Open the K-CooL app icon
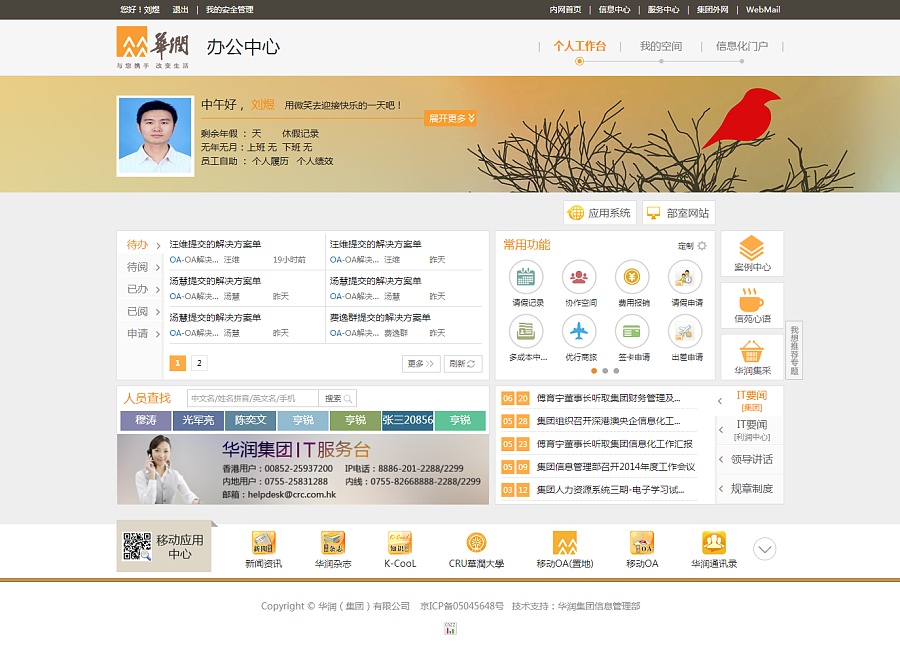The height and width of the screenshot is (650, 900). 398,540
